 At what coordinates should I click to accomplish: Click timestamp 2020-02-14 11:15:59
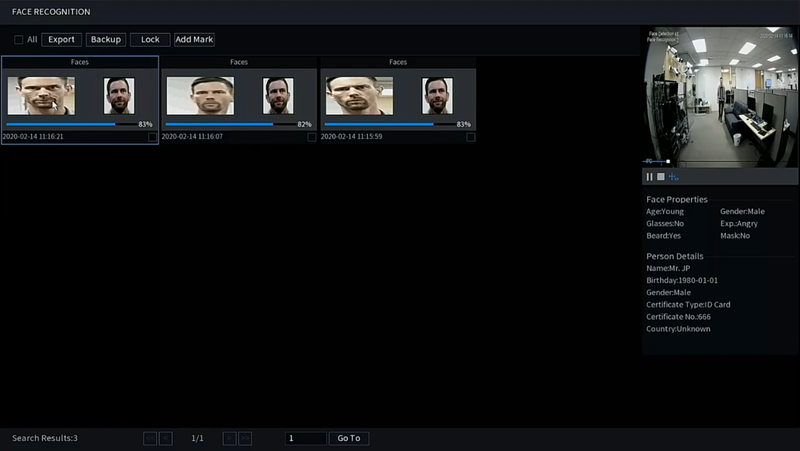pos(352,137)
